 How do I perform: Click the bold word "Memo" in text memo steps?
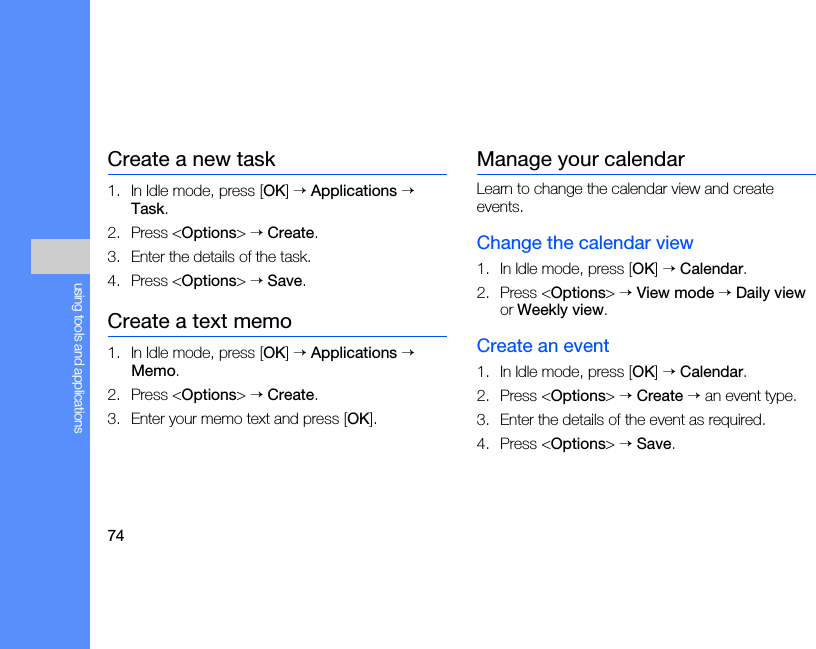pyautogui.click(x=153, y=371)
